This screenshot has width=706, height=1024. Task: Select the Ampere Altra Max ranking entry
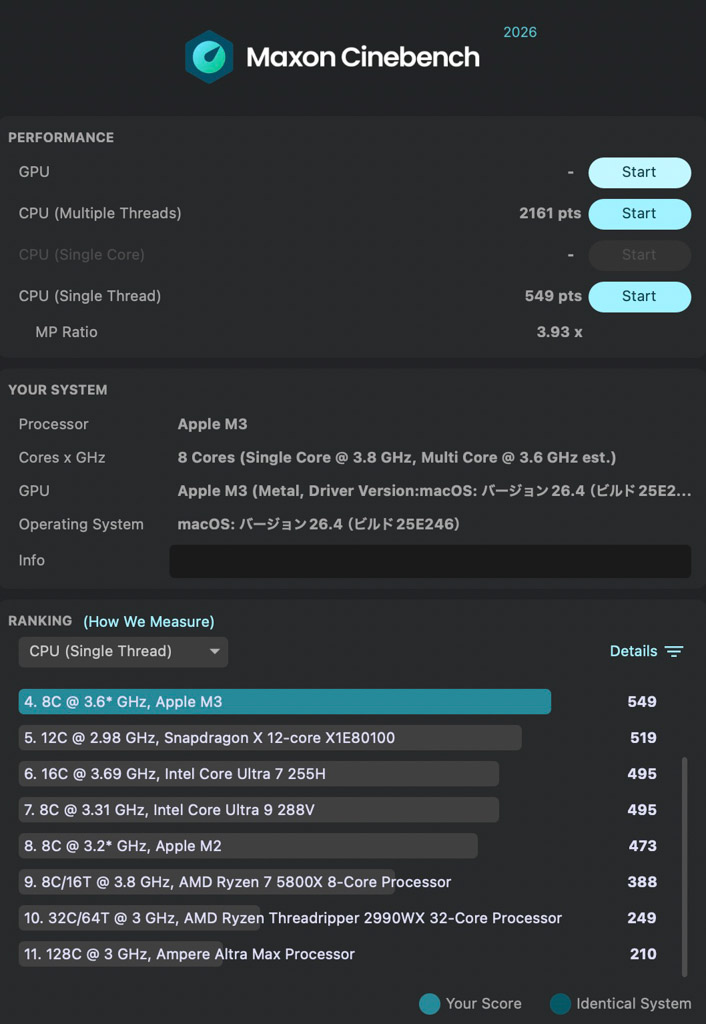click(x=189, y=954)
